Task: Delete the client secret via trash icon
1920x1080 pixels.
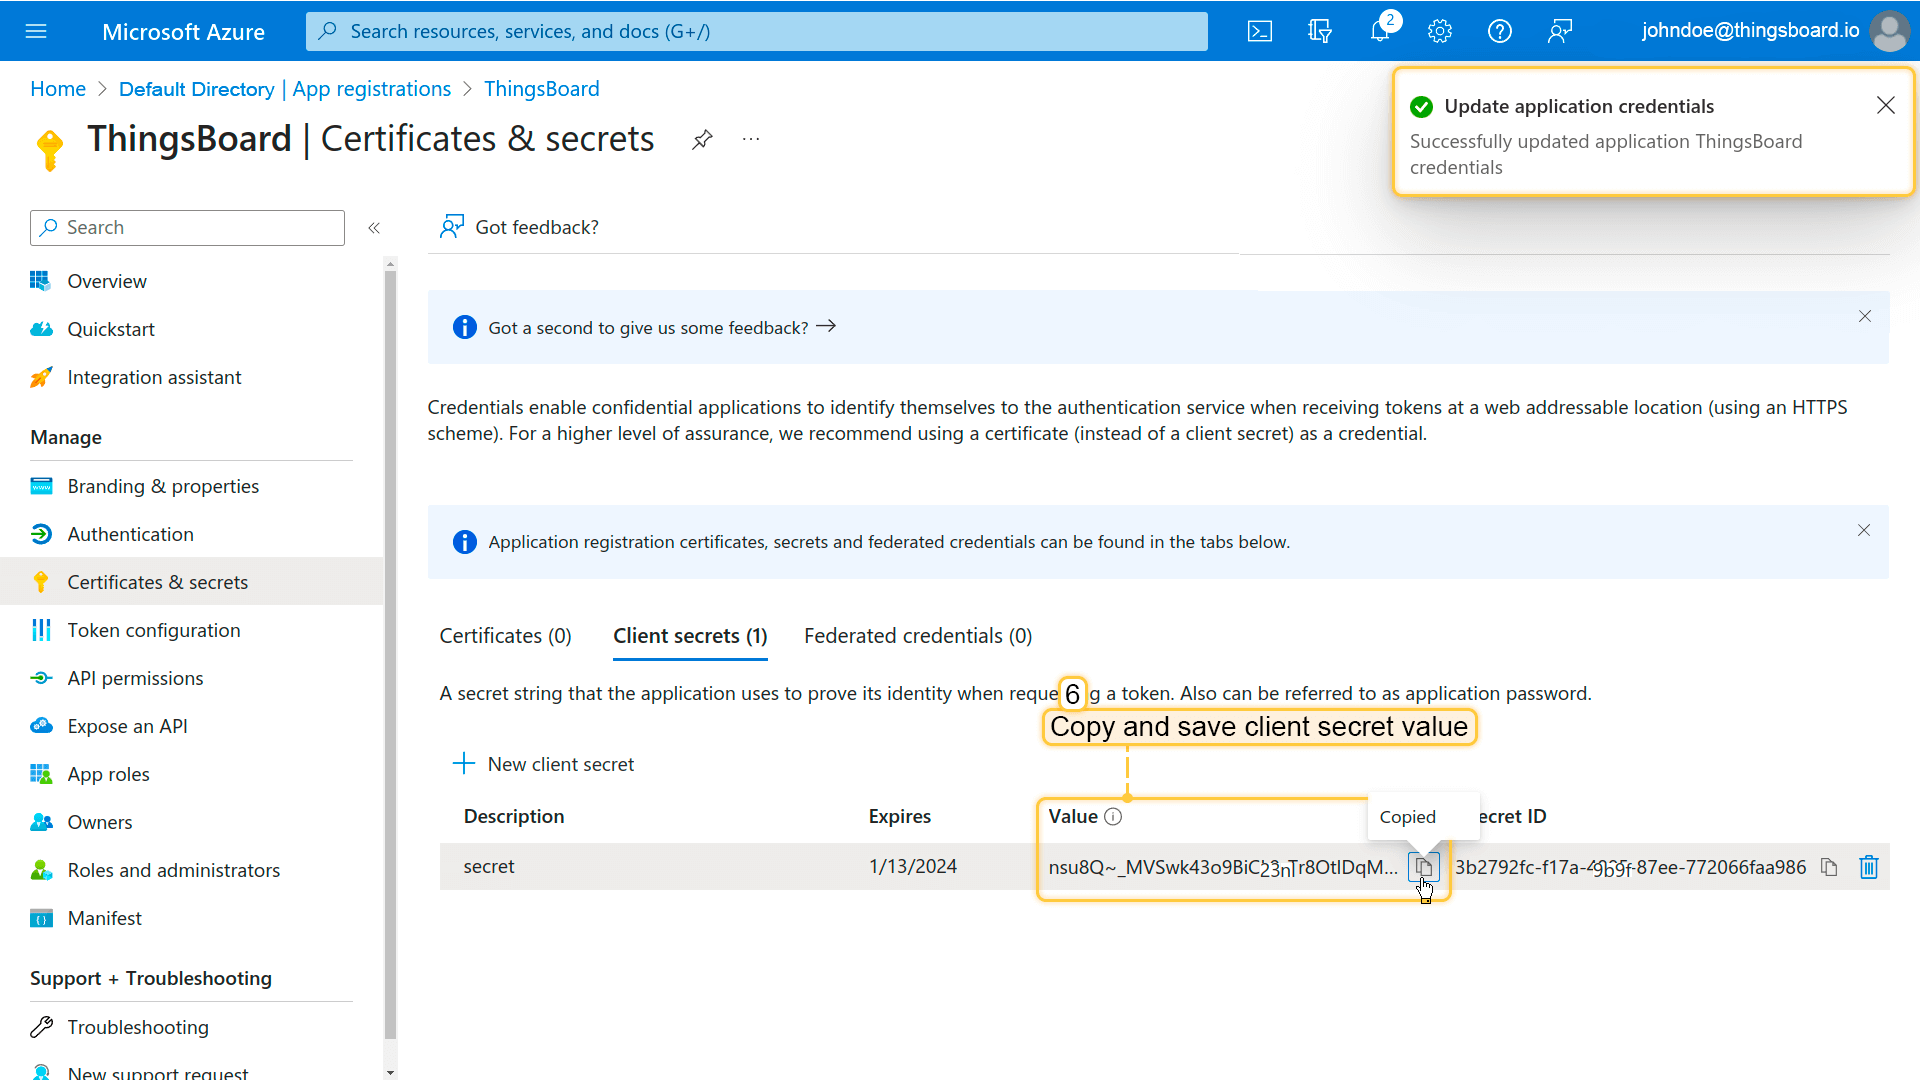Action: (x=1869, y=867)
